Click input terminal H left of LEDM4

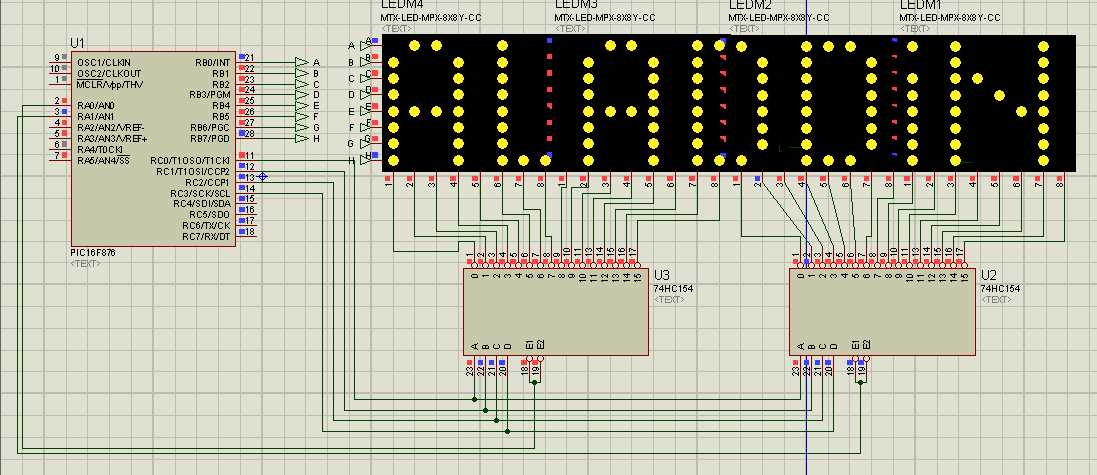[365, 159]
